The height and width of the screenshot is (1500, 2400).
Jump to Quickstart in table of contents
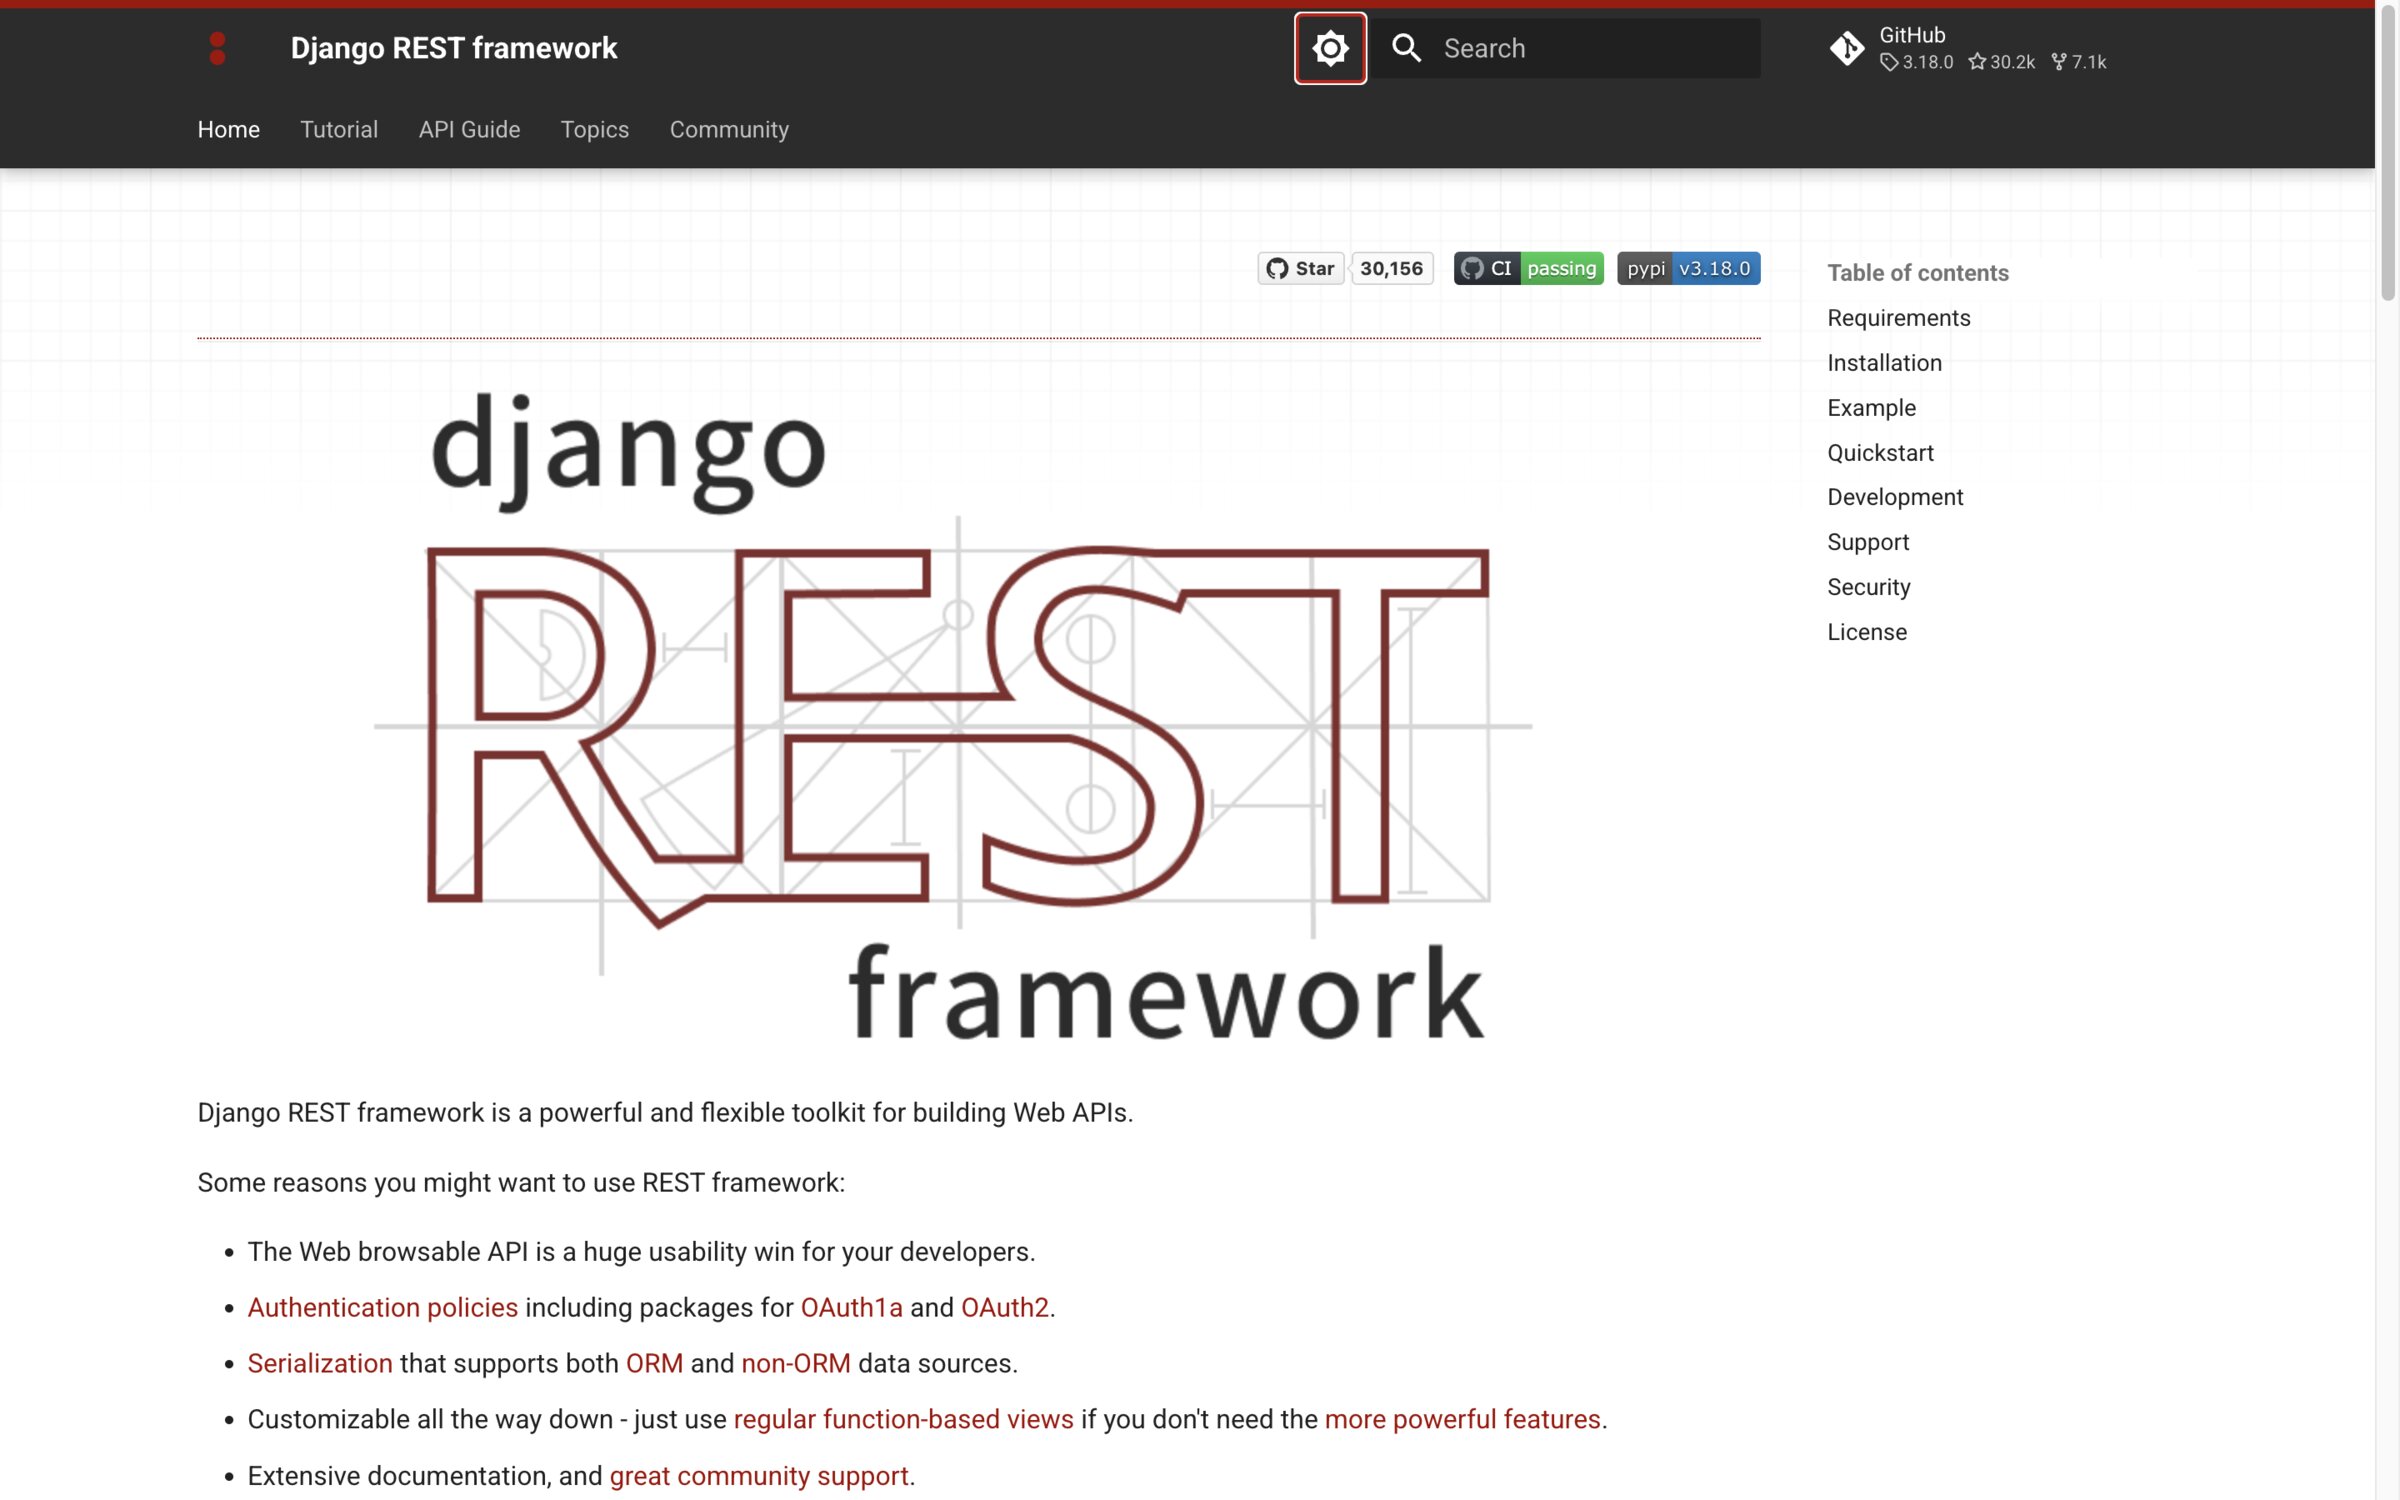coord(1880,453)
